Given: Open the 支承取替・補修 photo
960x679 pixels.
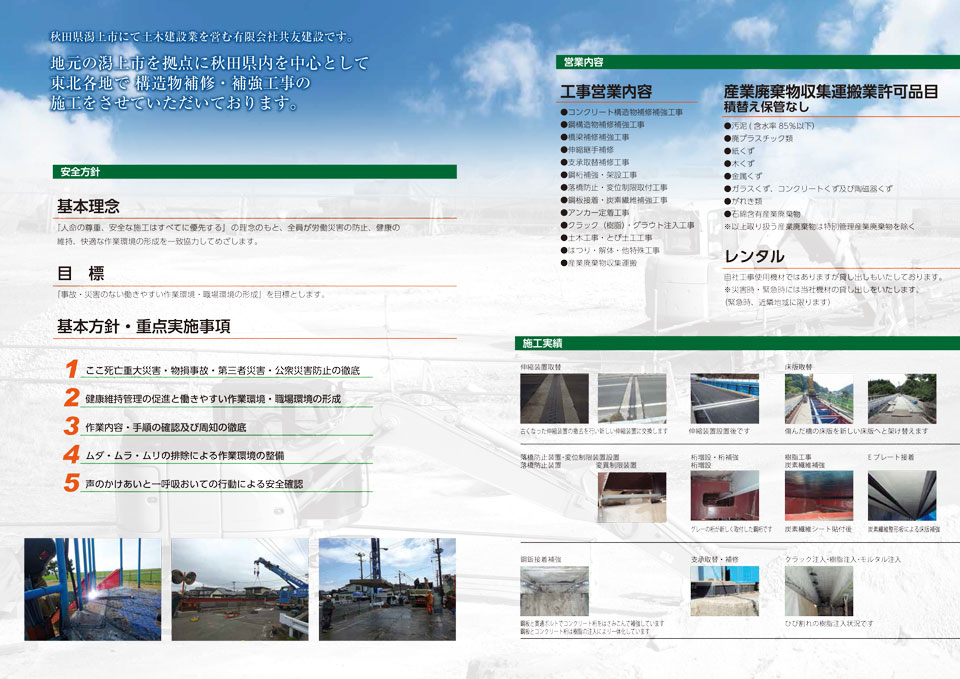Looking at the screenshot, I should (x=724, y=590).
